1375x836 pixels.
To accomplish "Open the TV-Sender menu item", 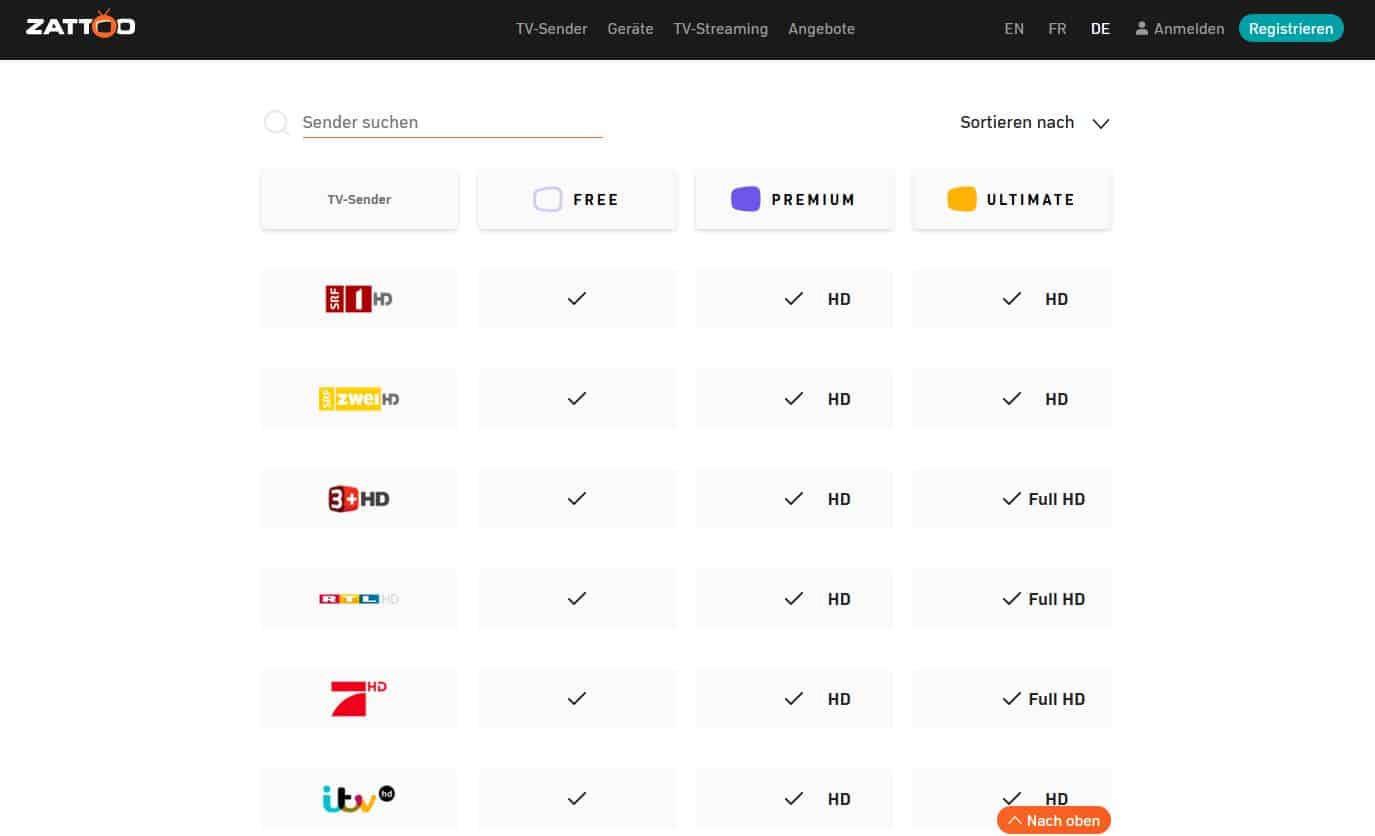I will [x=551, y=29].
